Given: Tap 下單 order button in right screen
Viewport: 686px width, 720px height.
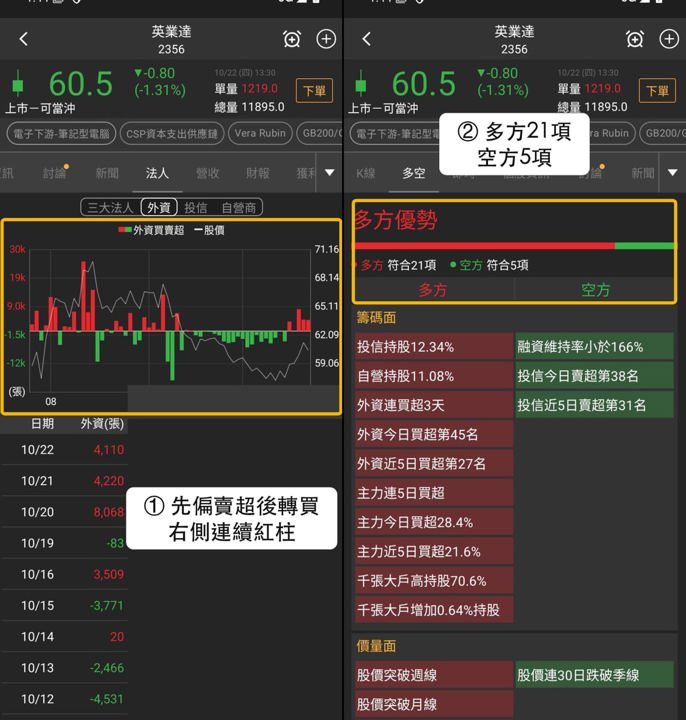Looking at the screenshot, I should pyautogui.click(x=657, y=90).
